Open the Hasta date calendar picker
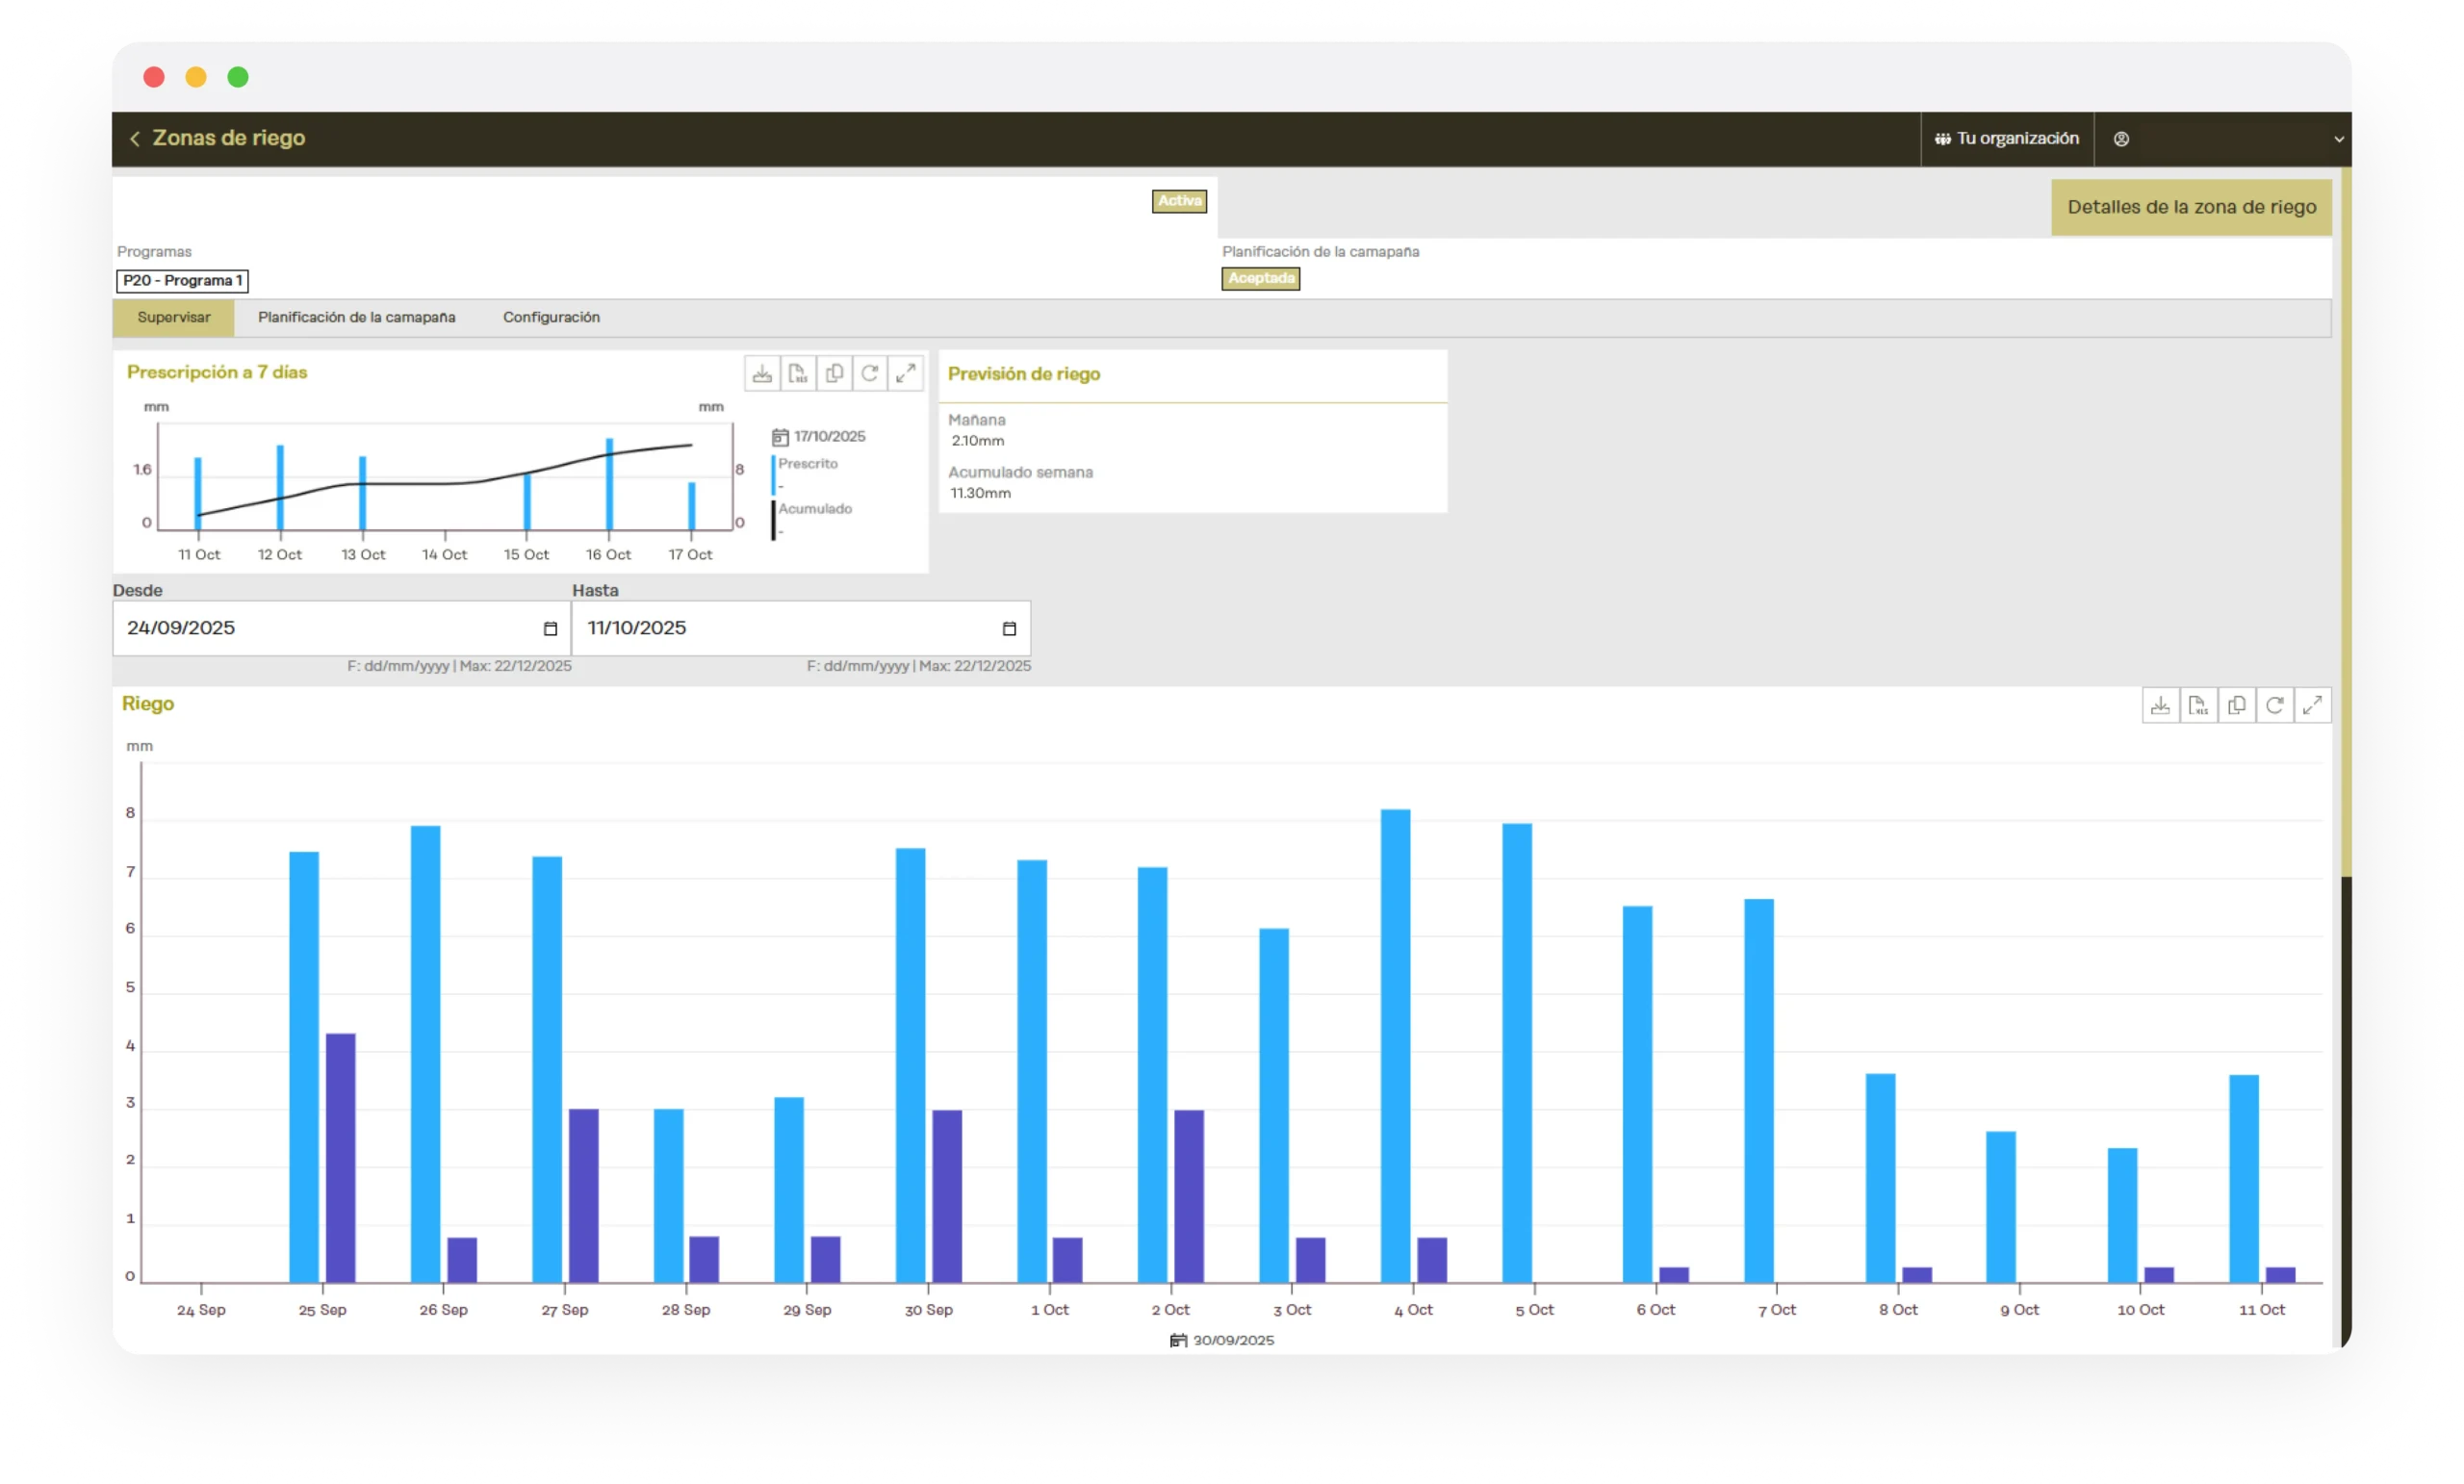This screenshot has width=2464, height=1484. click(1009, 629)
